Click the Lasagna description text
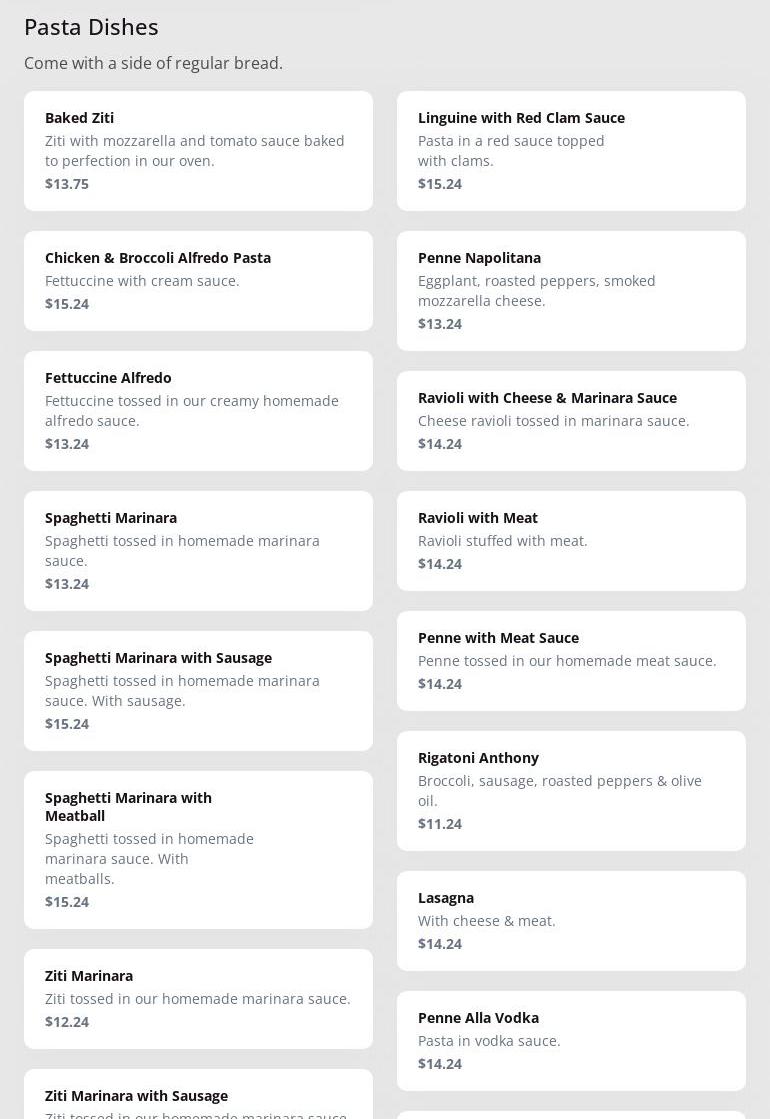Image resolution: width=770 pixels, height=1119 pixels. [486, 921]
